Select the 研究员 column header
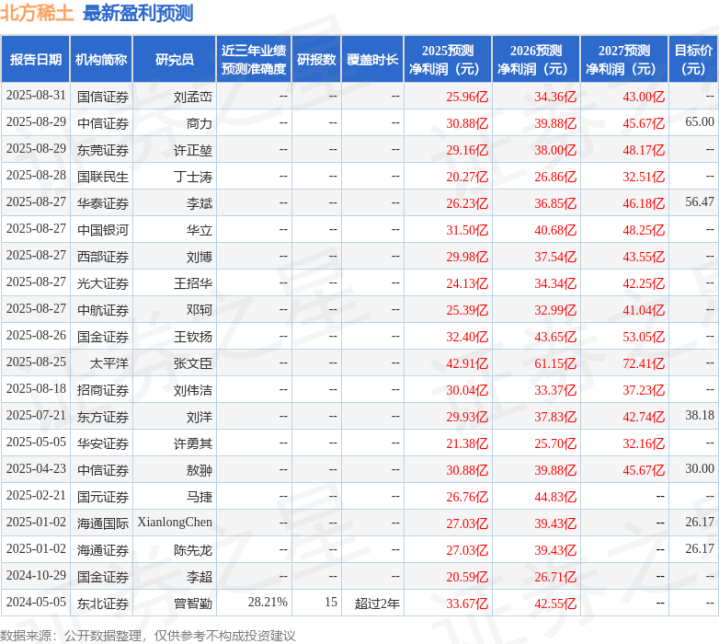The image size is (719, 644). pyautogui.click(x=174, y=60)
